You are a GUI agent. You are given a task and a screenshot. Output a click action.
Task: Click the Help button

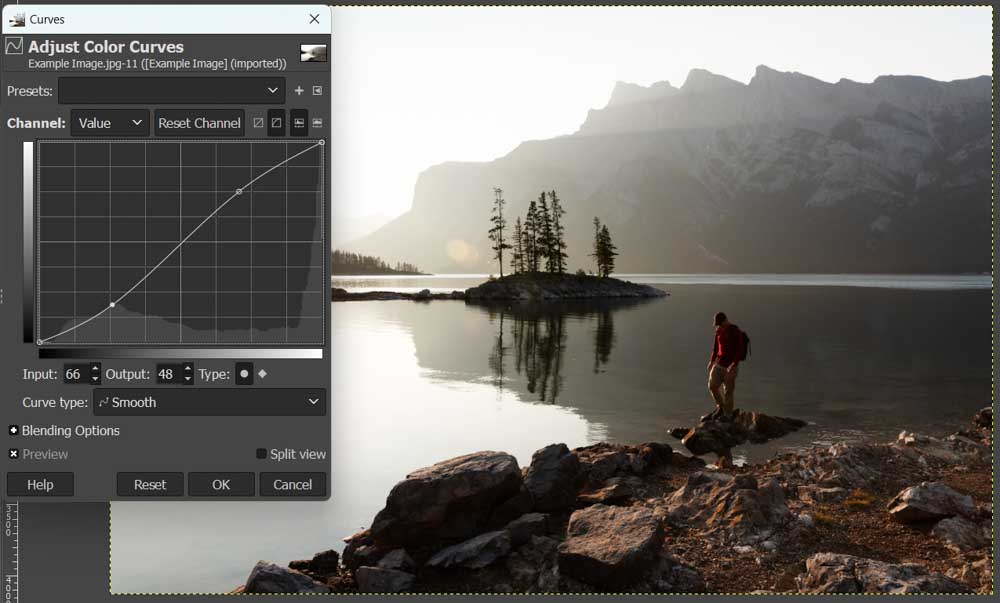(x=40, y=484)
